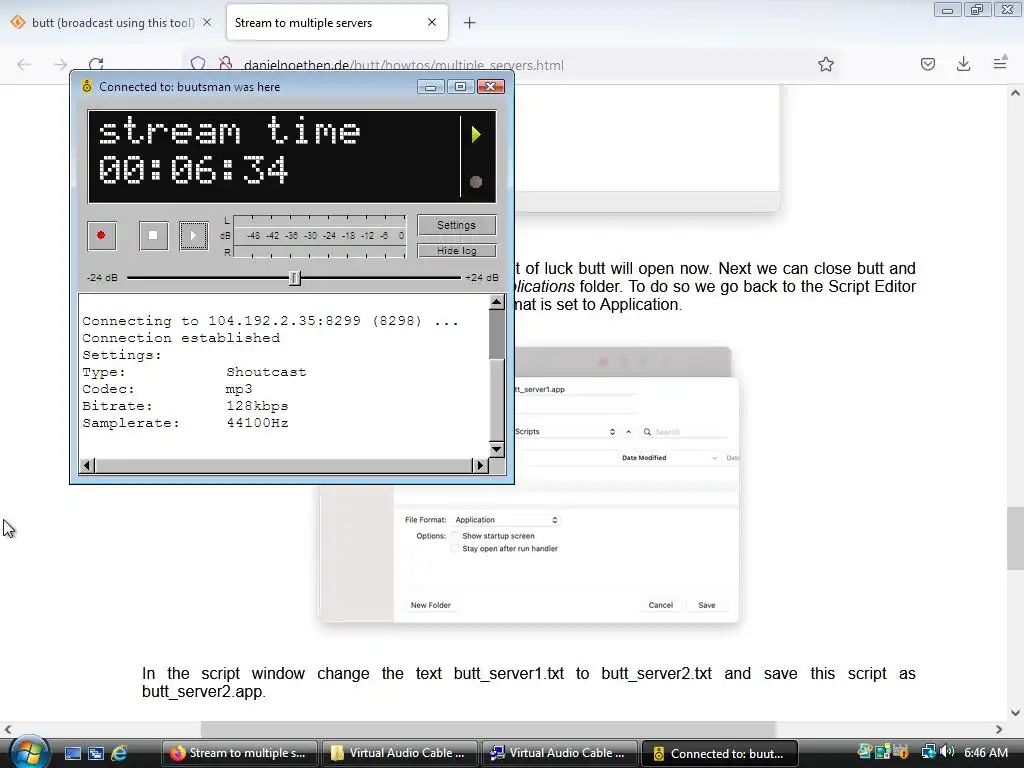Click the red record button in butt
1024x768 pixels.
(101, 236)
